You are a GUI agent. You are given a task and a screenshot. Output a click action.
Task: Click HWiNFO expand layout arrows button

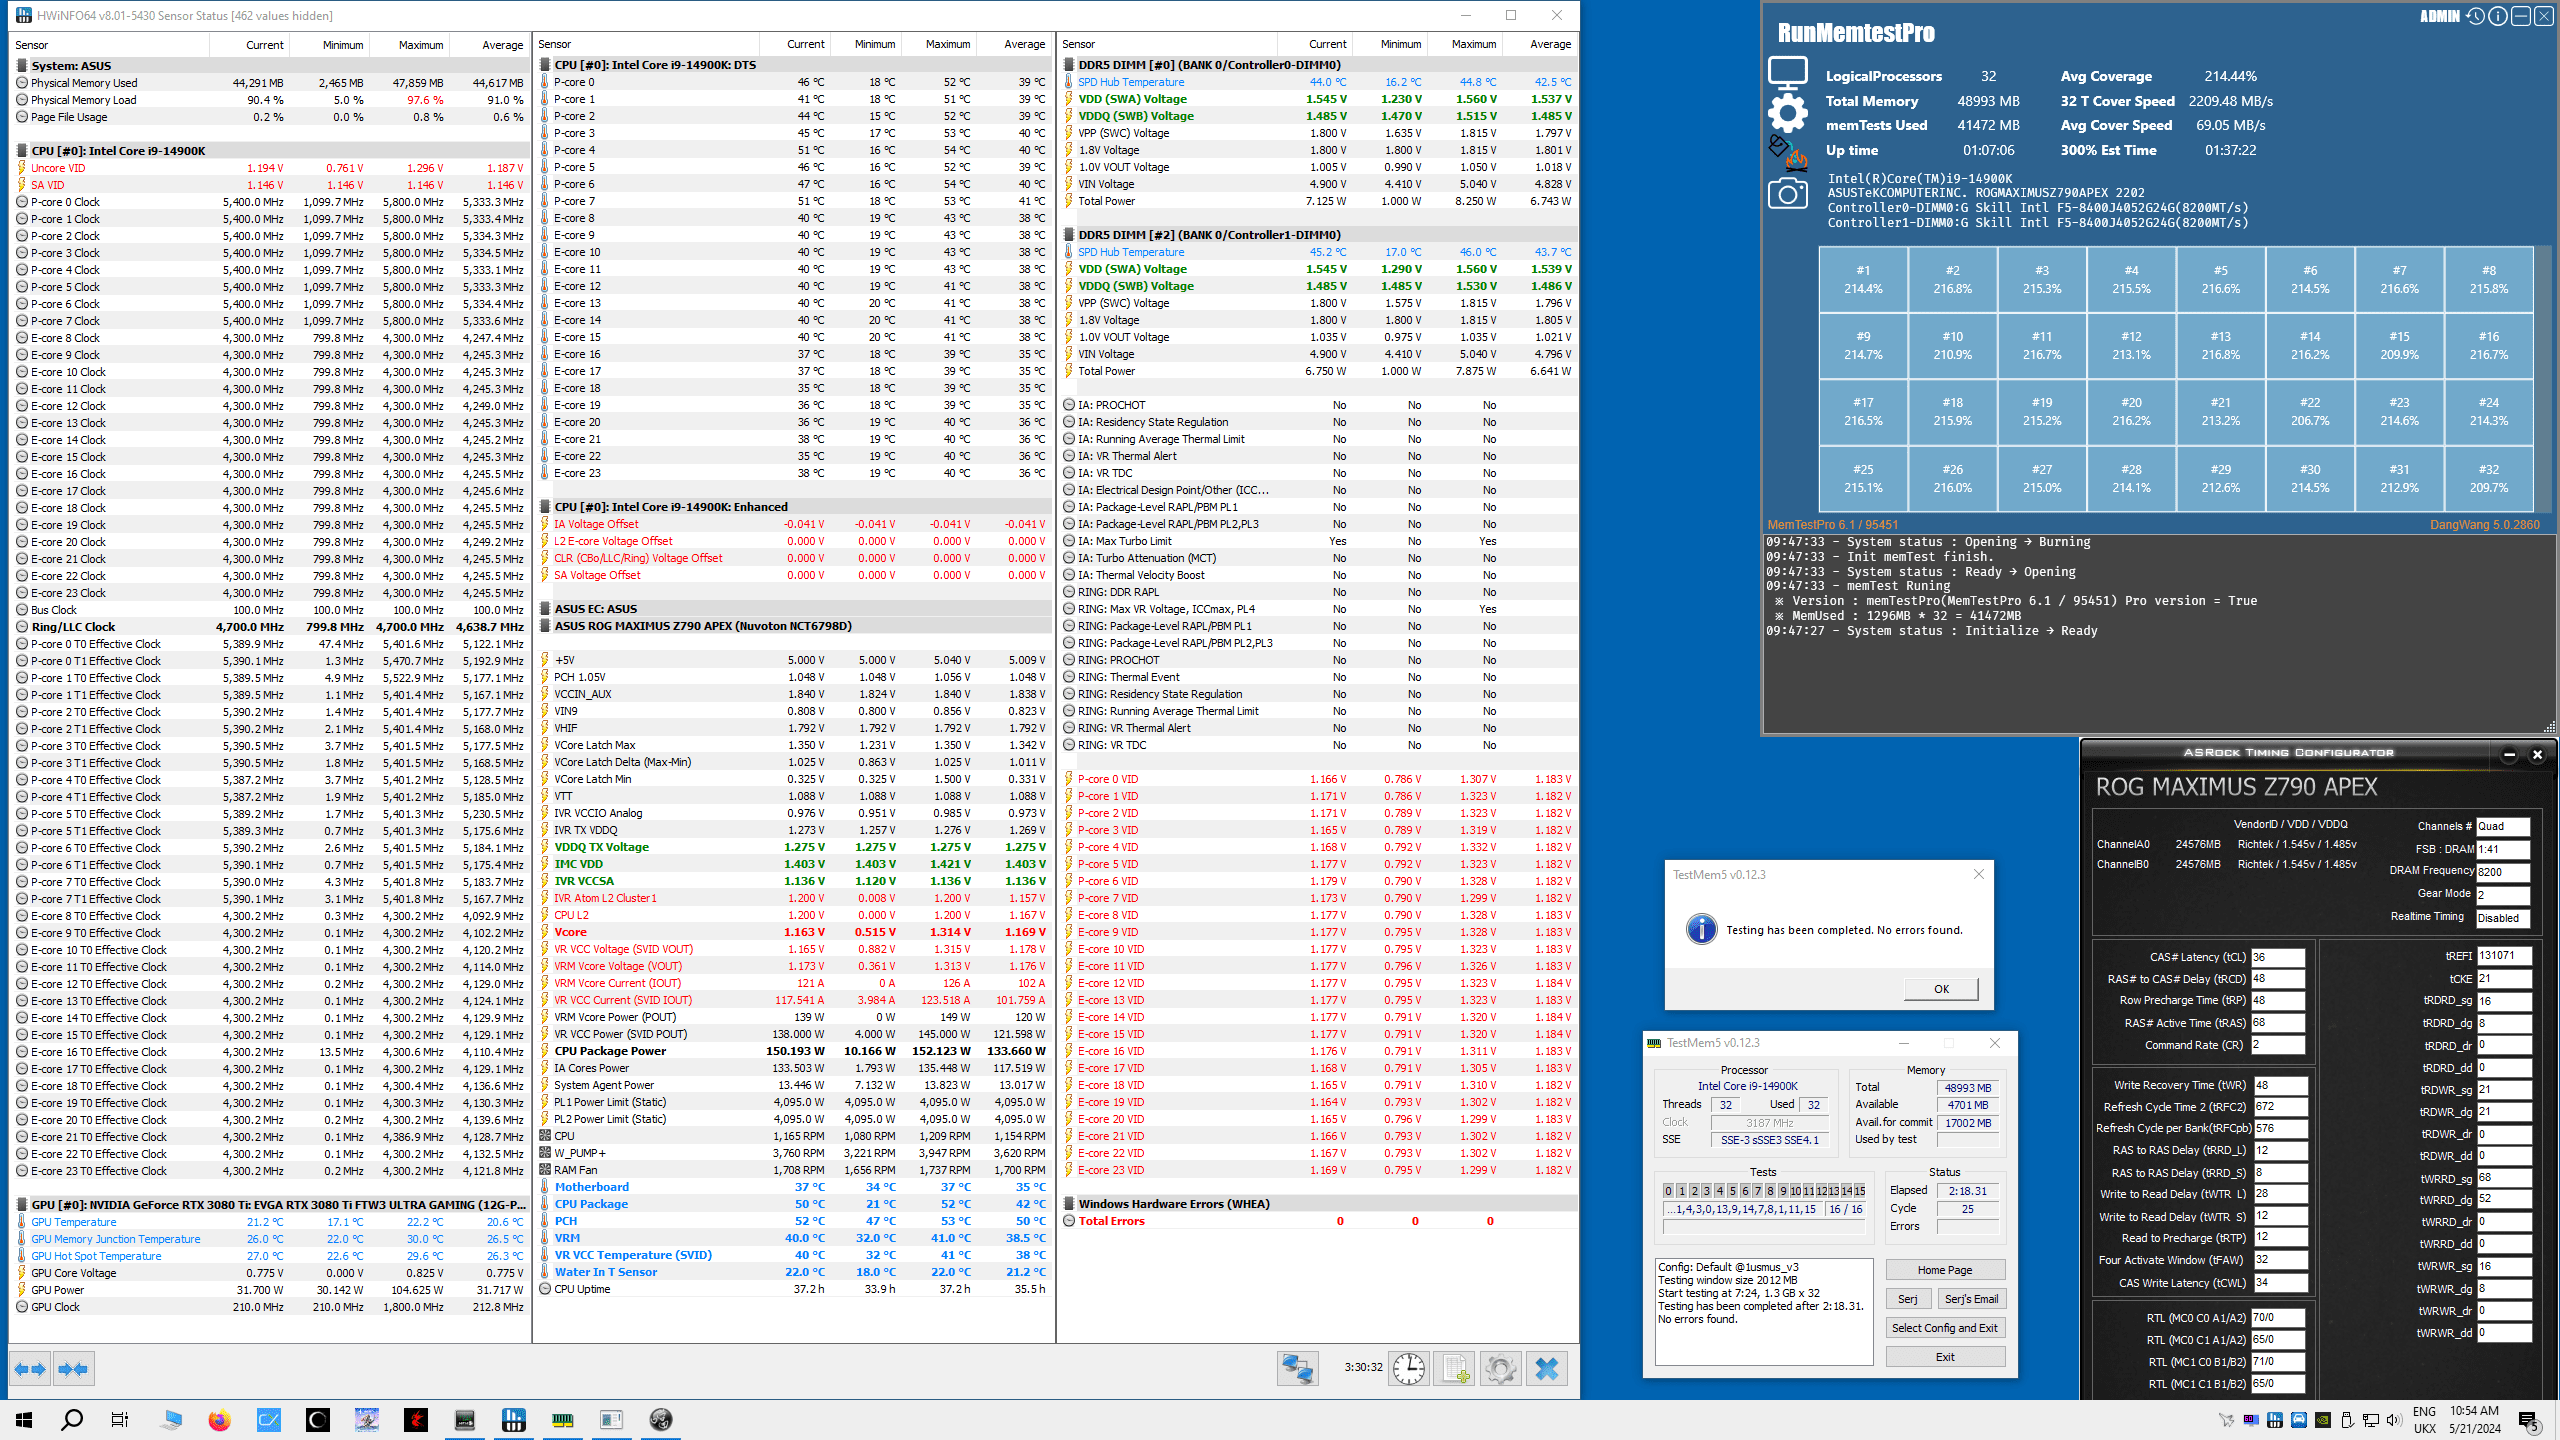(31, 1369)
